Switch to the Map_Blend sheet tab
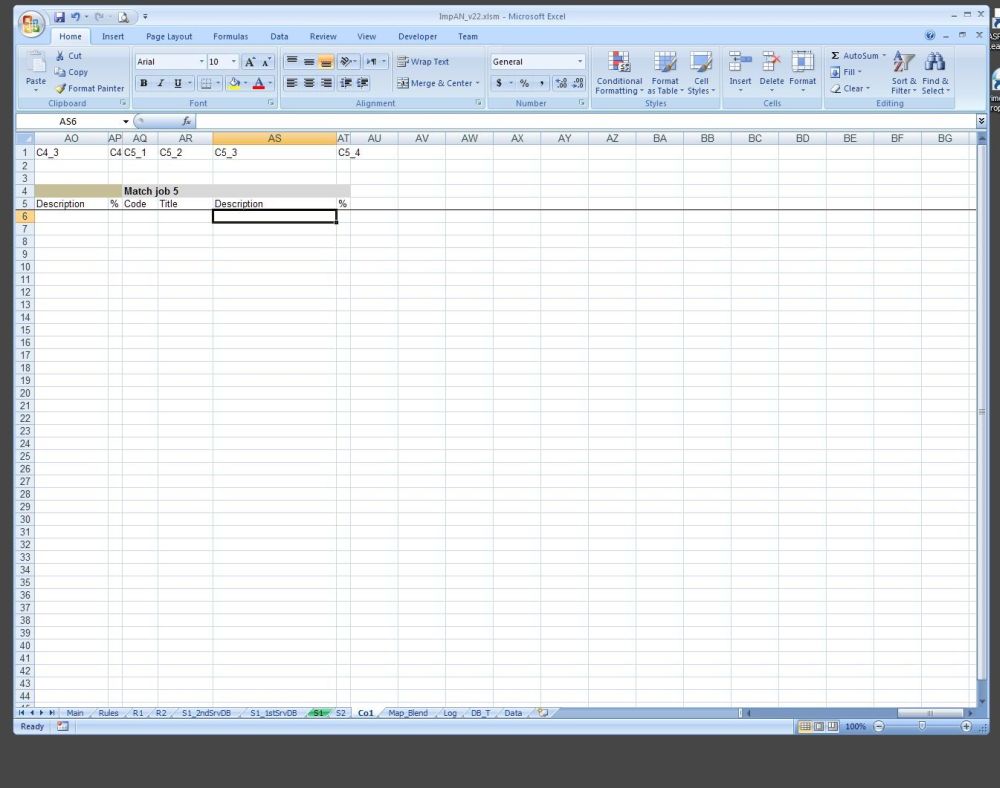This screenshot has height=788, width=1000. (408, 713)
